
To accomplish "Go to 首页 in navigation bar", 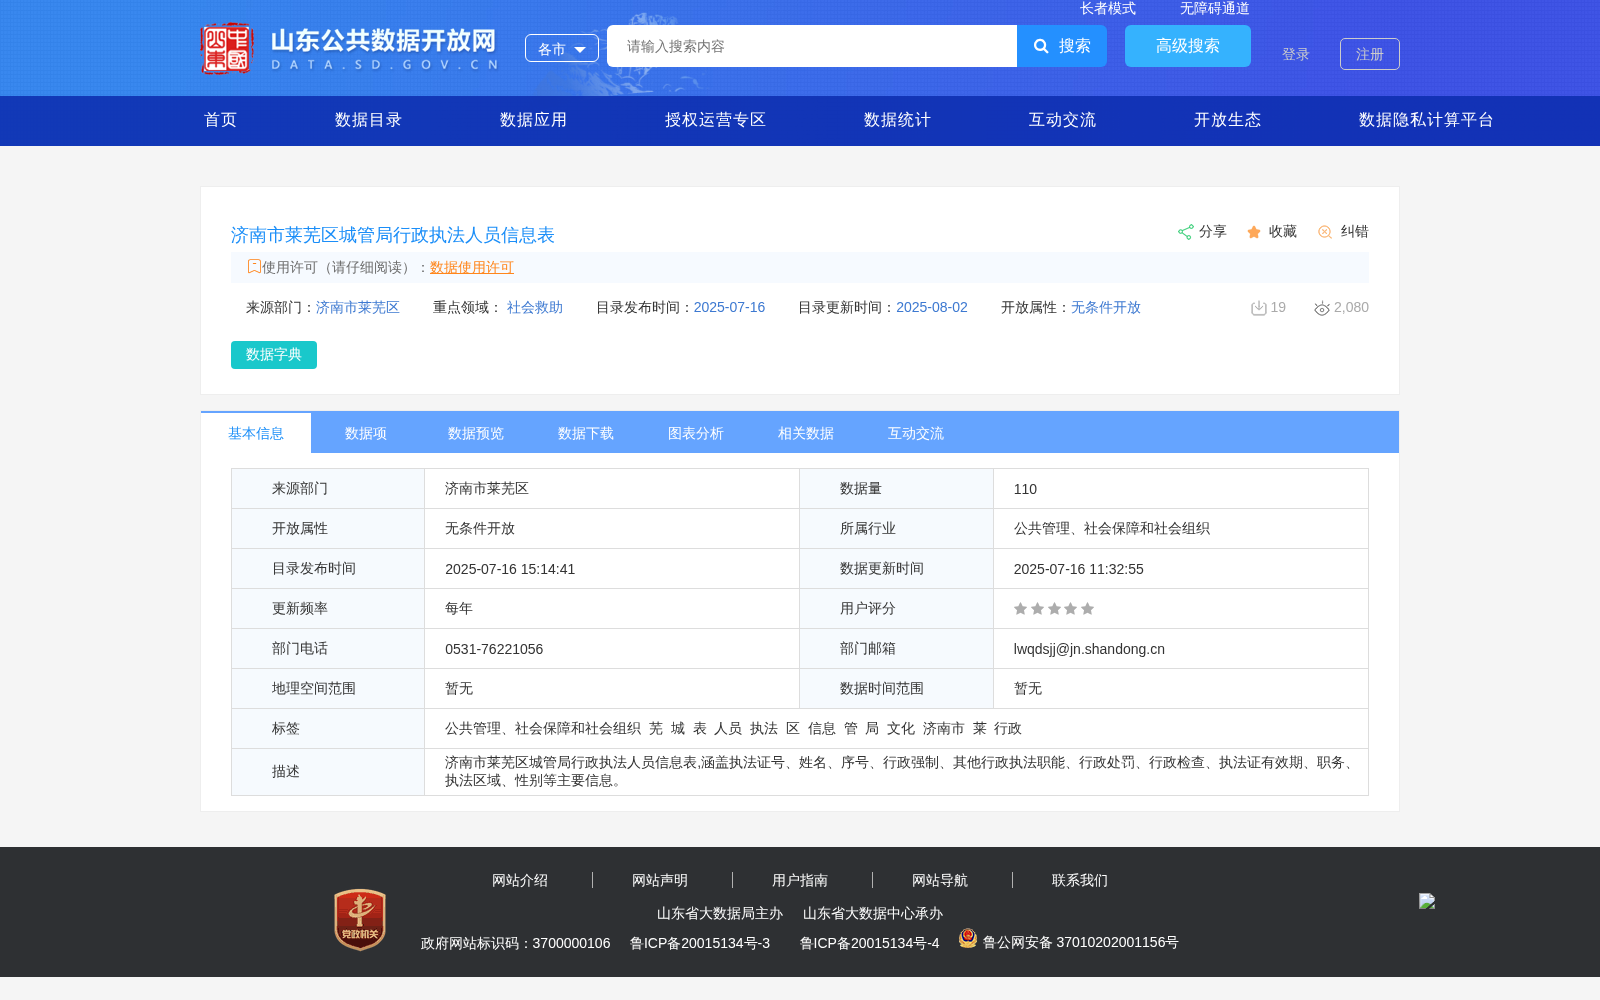I will tap(221, 120).
